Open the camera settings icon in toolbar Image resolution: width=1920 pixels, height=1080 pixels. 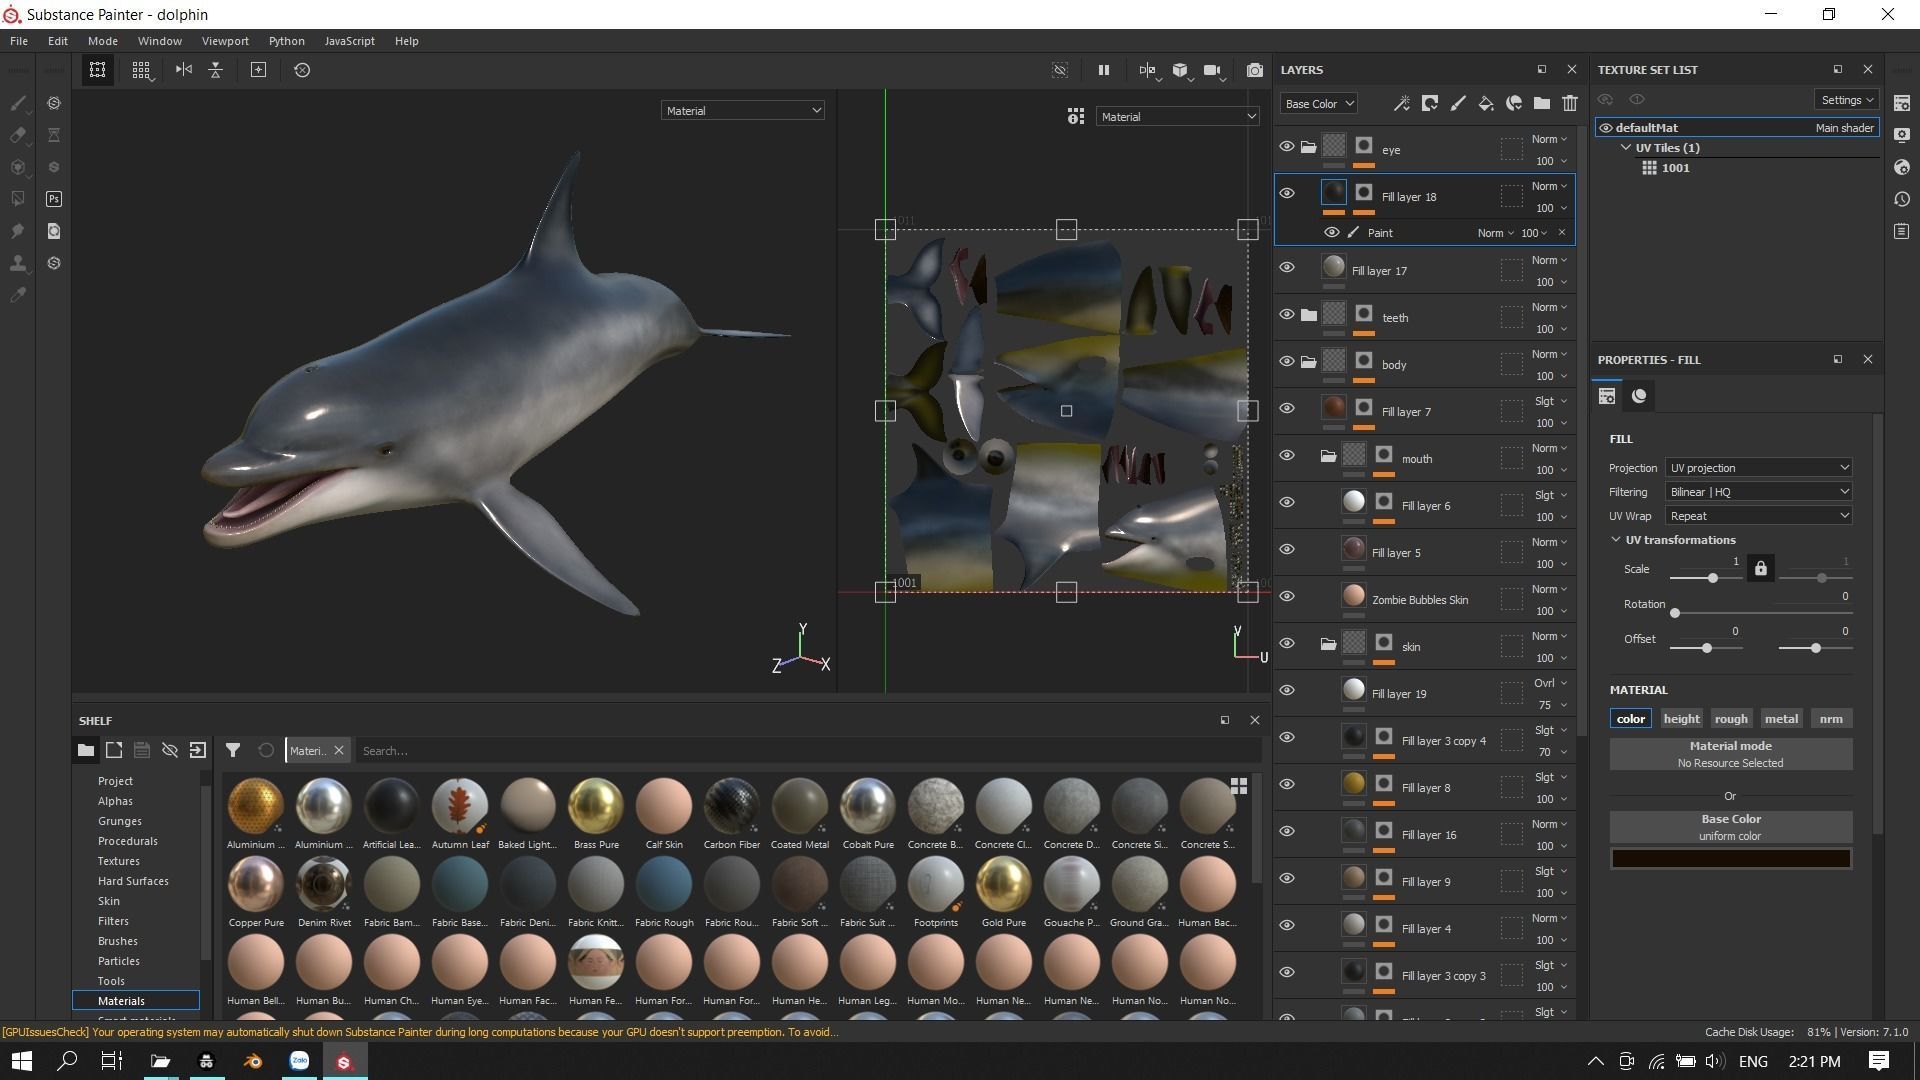click(1212, 70)
